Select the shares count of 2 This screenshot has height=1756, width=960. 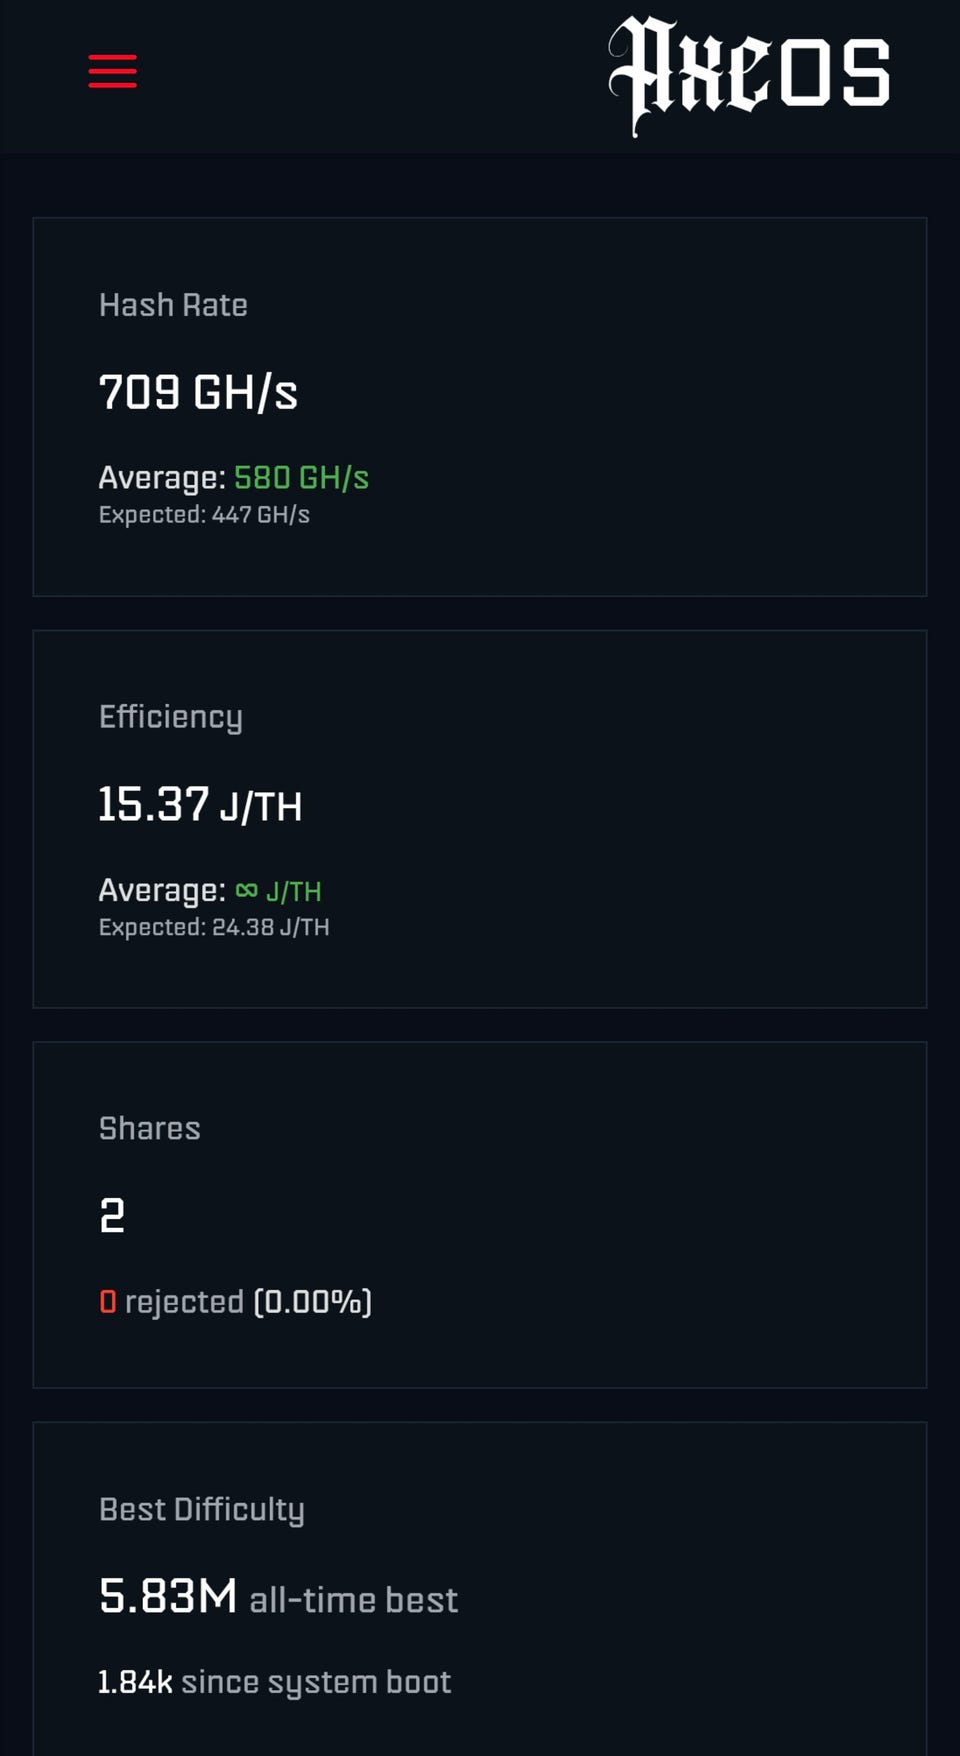point(112,1215)
